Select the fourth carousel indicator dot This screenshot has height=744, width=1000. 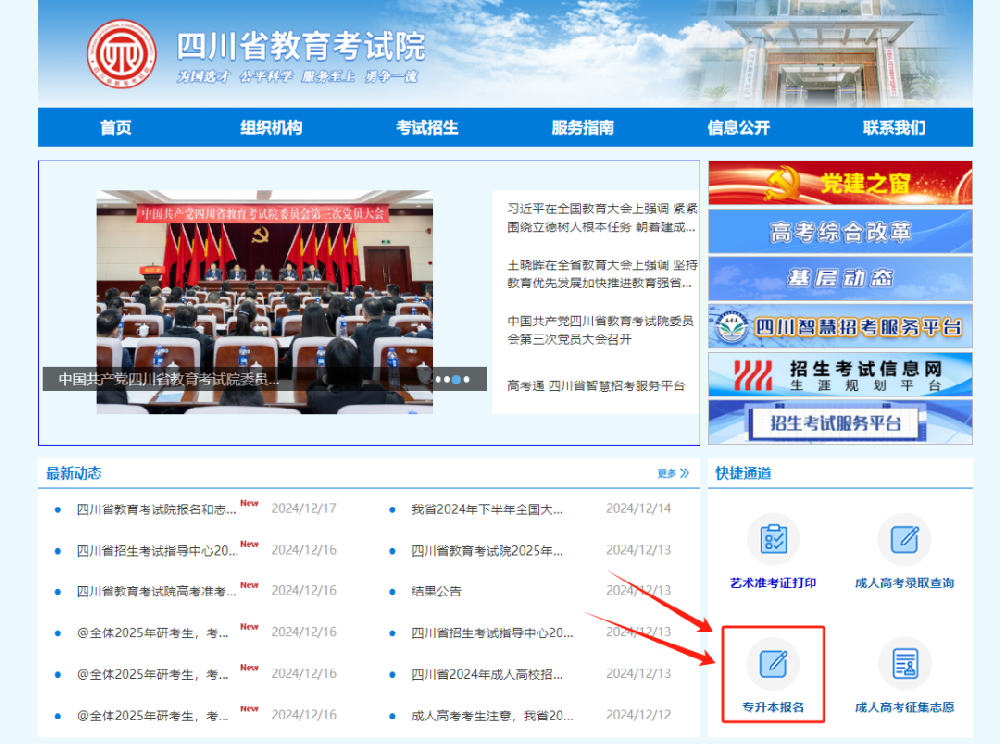click(x=464, y=379)
